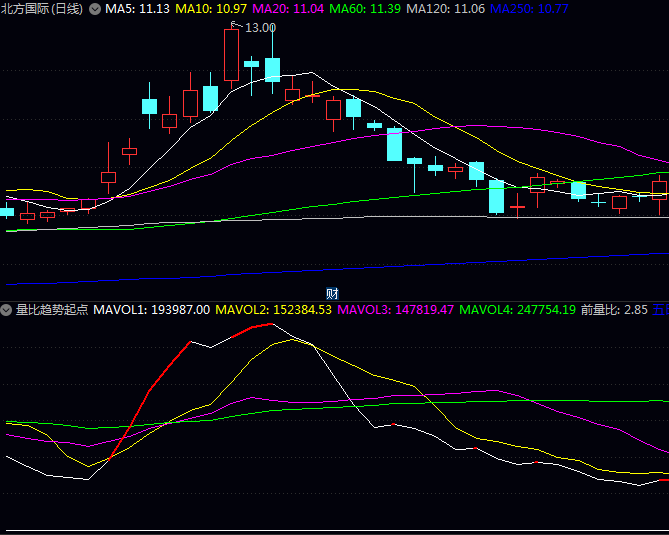Expand dropdown beside 量比趋势起点 indicator
Screen dimensions: 669x535
pyautogui.click(x=8, y=310)
